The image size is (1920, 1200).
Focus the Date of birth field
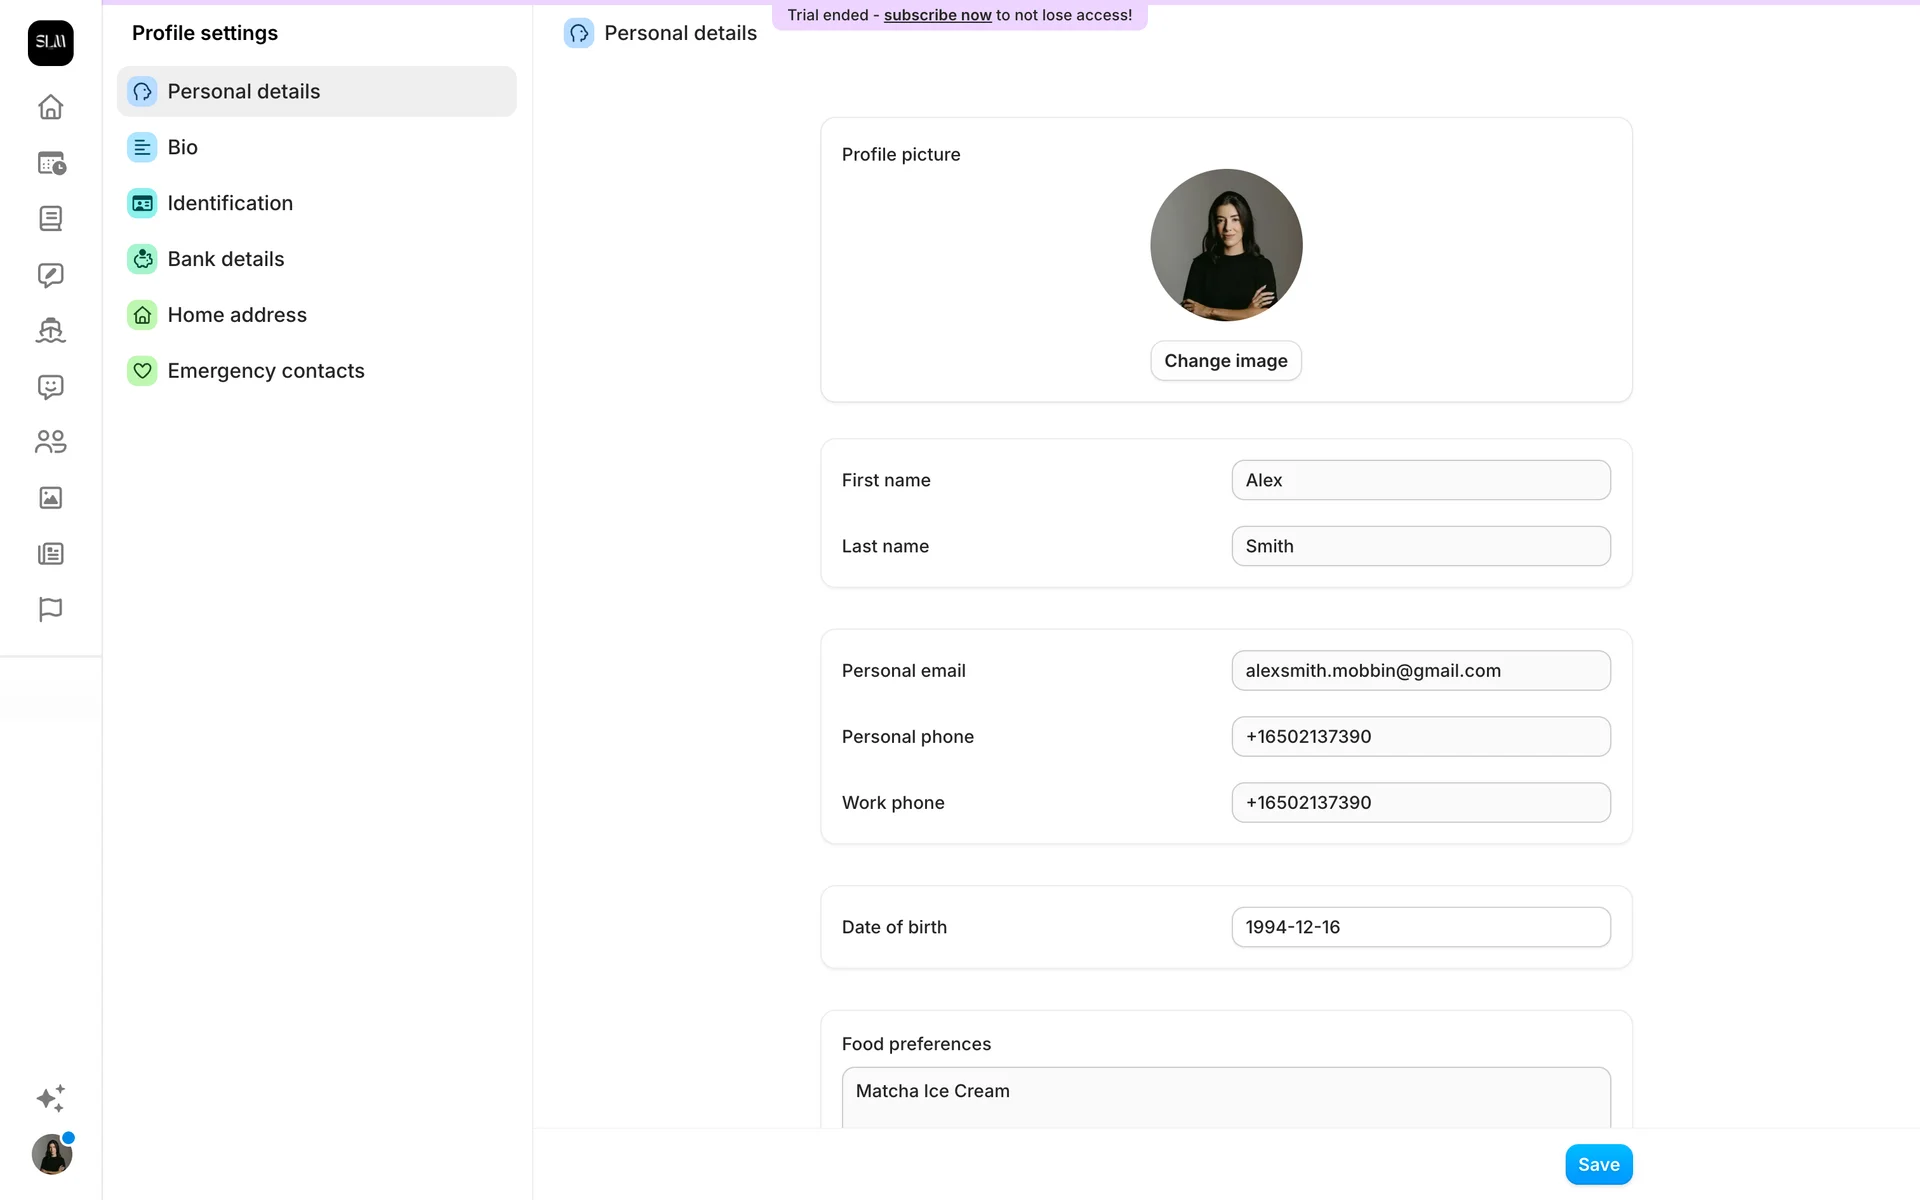coord(1420,927)
